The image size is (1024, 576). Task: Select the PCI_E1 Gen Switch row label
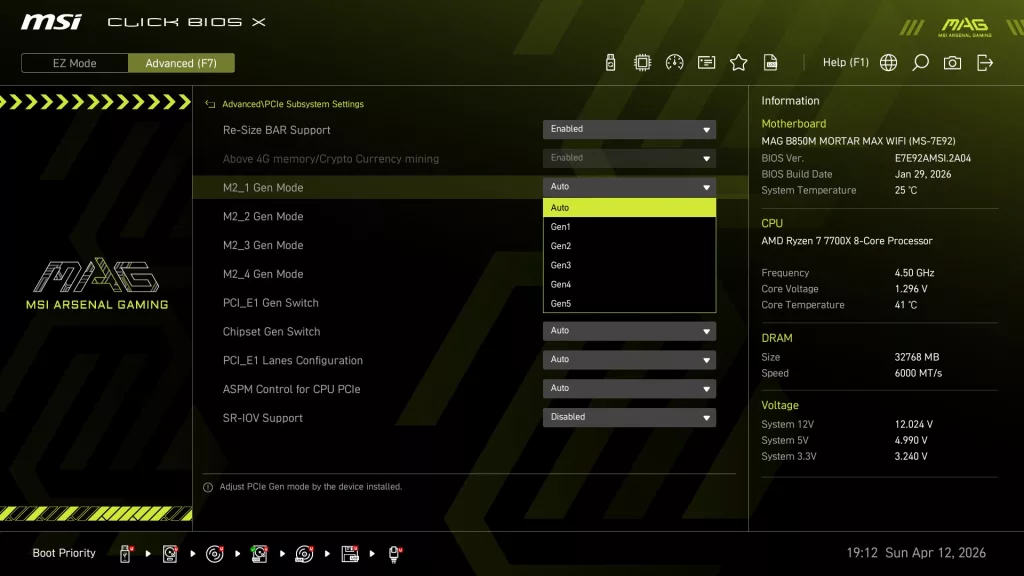coord(270,302)
